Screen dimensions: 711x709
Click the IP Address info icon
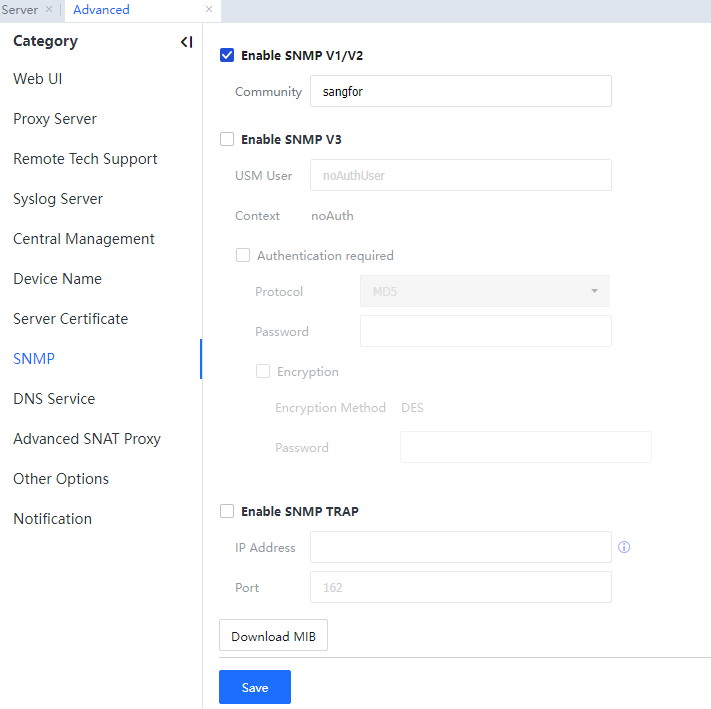click(624, 548)
